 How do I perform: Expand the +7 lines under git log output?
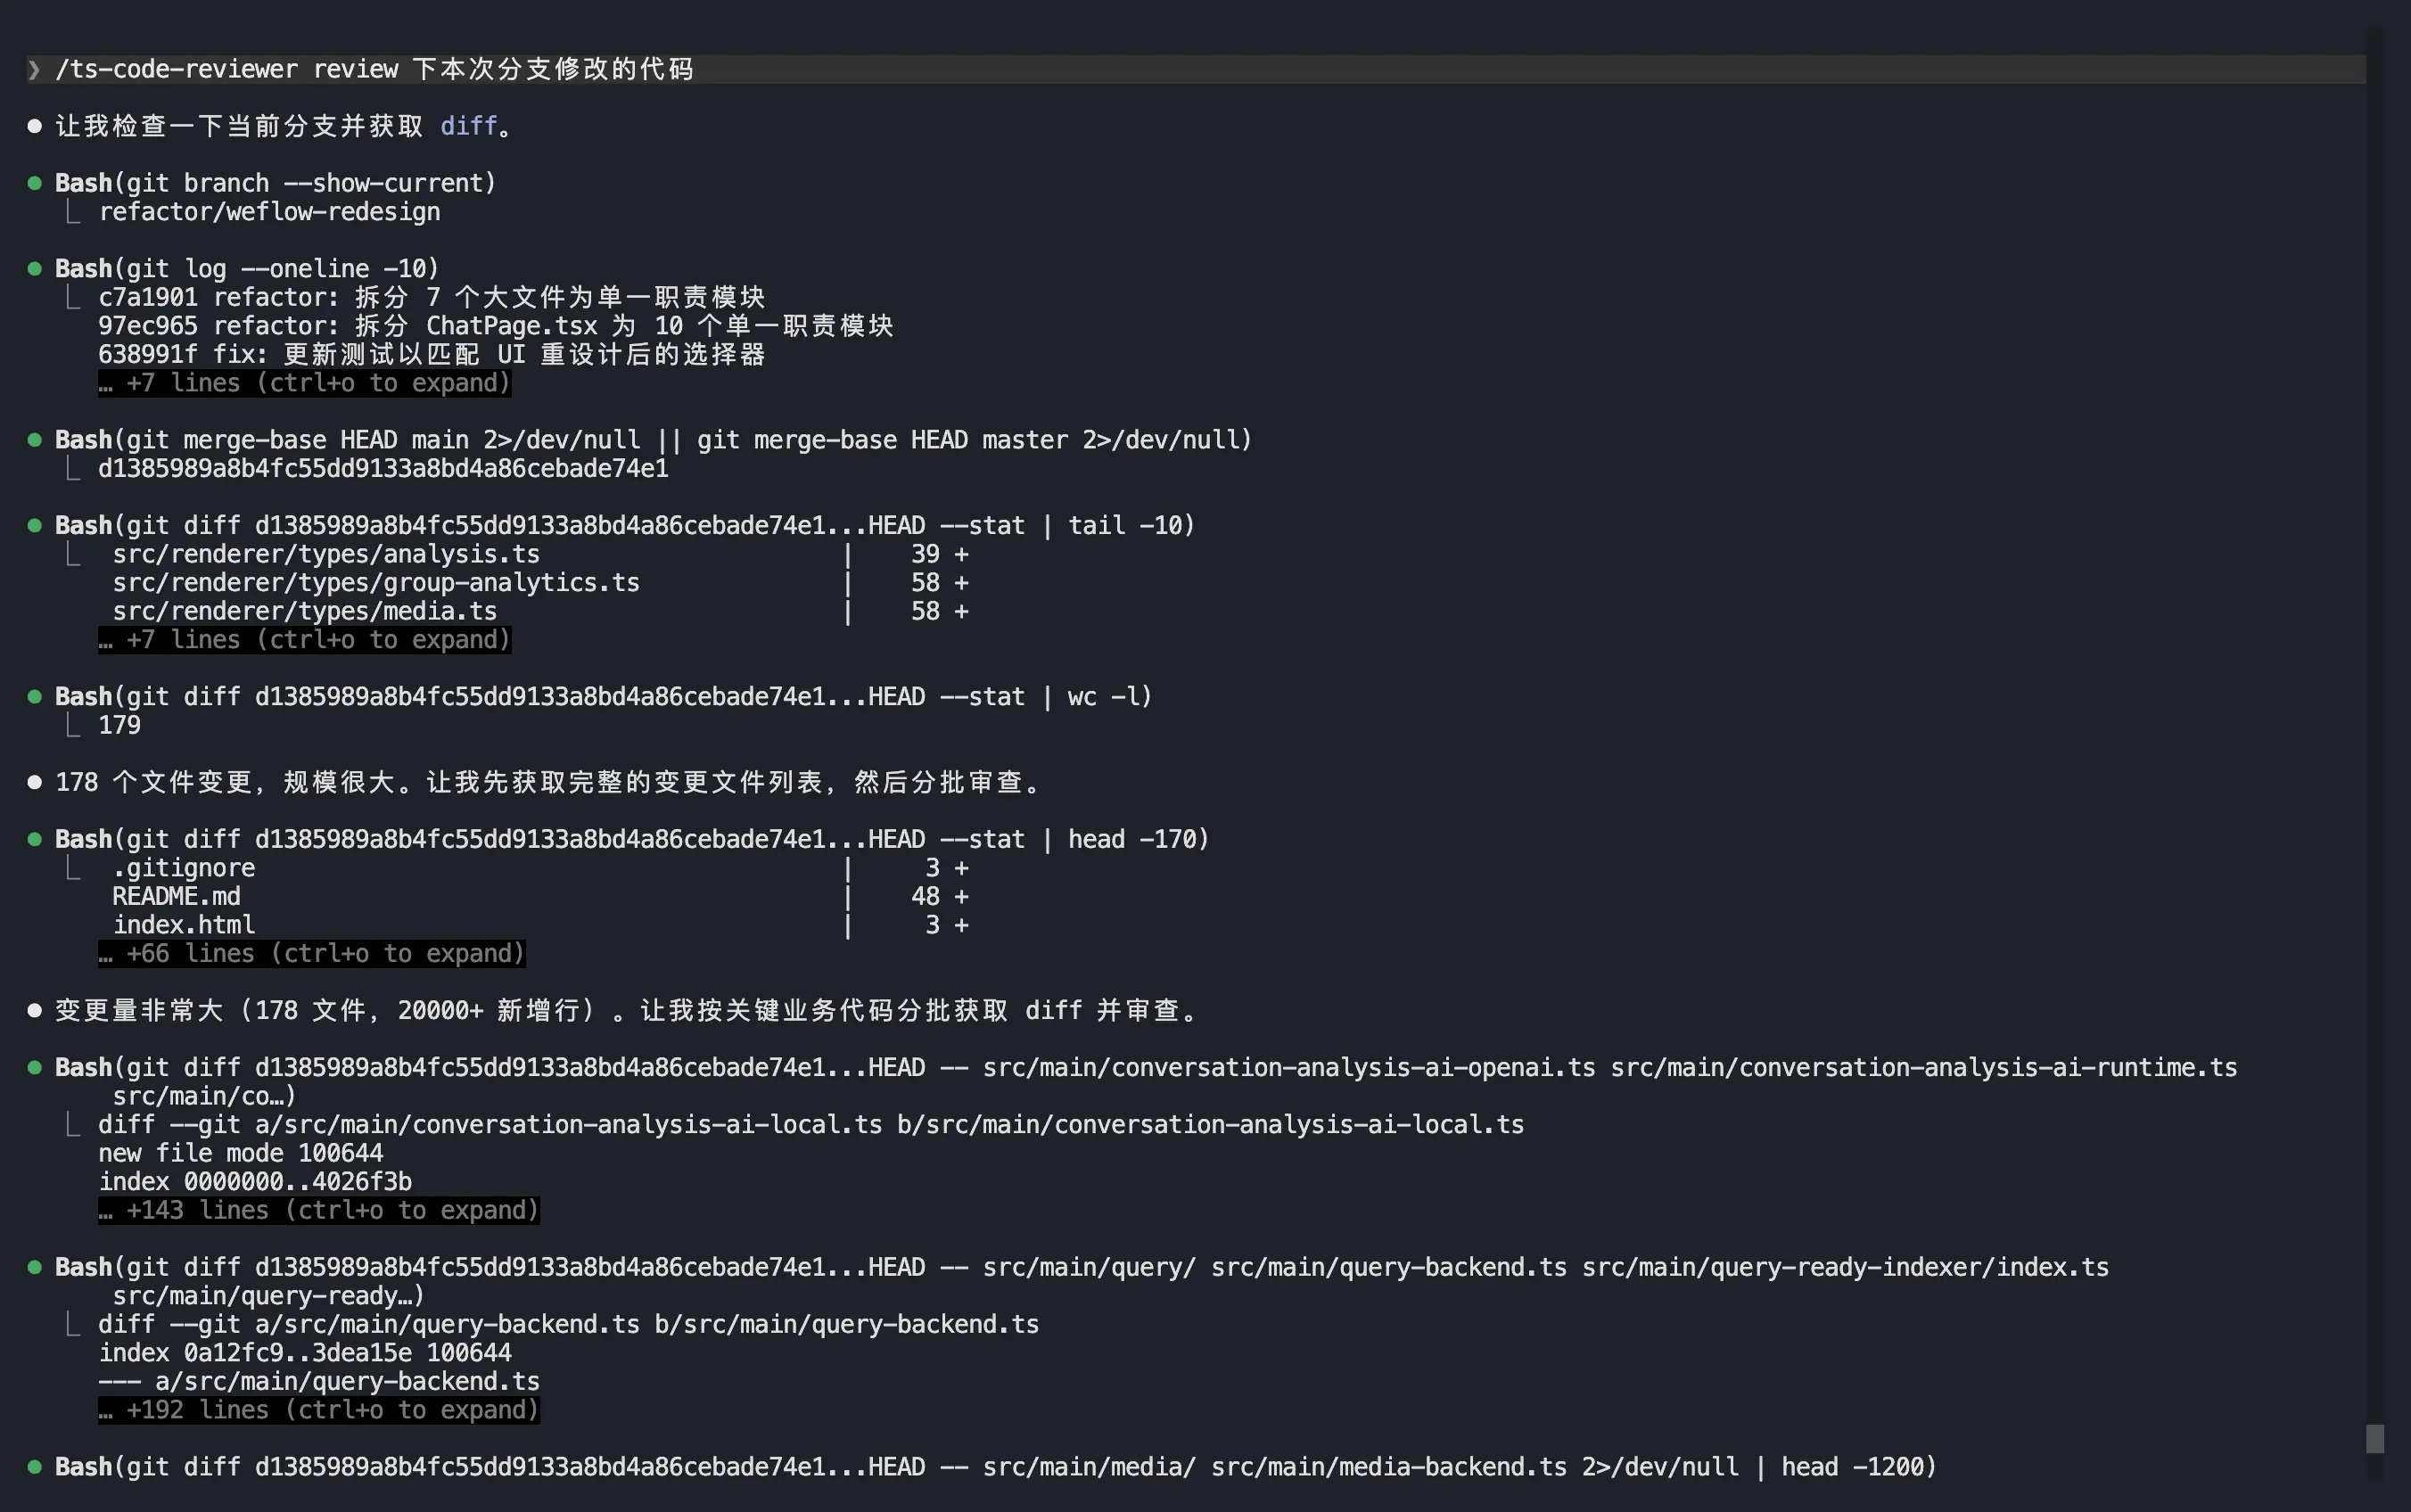point(304,383)
